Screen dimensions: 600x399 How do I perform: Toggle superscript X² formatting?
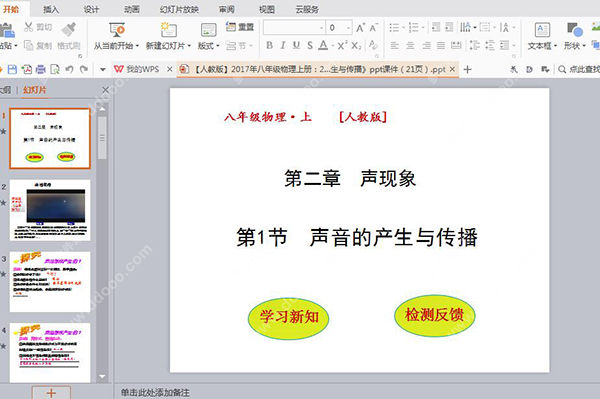pyautogui.click(x=342, y=45)
